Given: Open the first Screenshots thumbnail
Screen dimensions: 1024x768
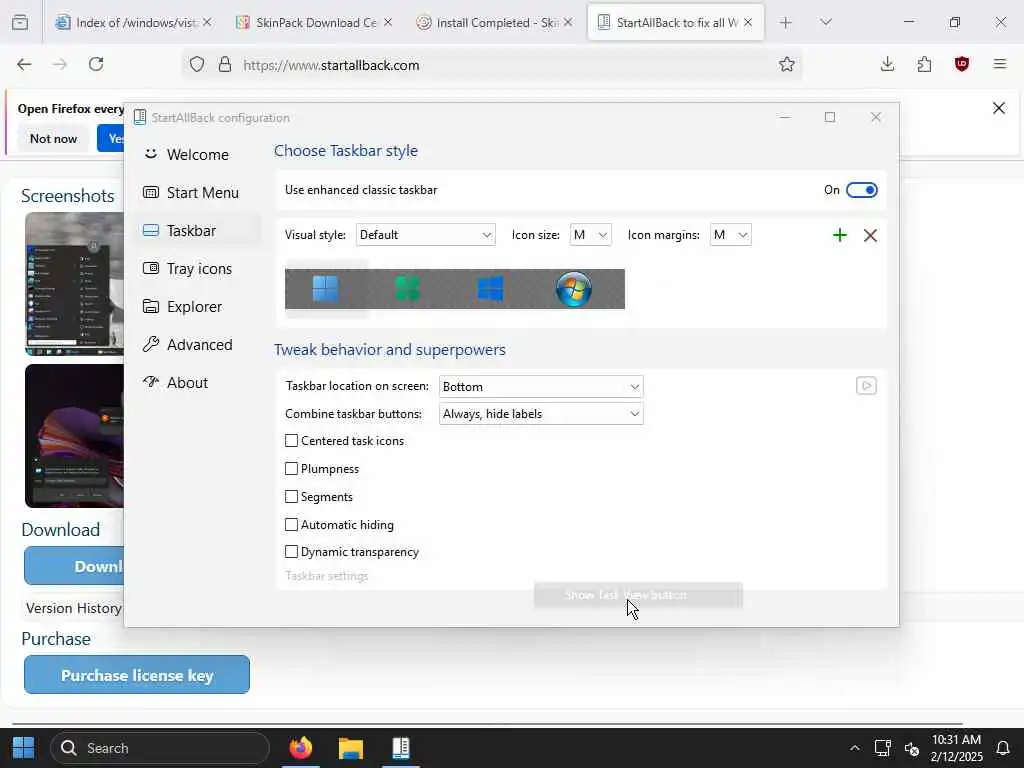Looking at the screenshot, I should point(74,283).
